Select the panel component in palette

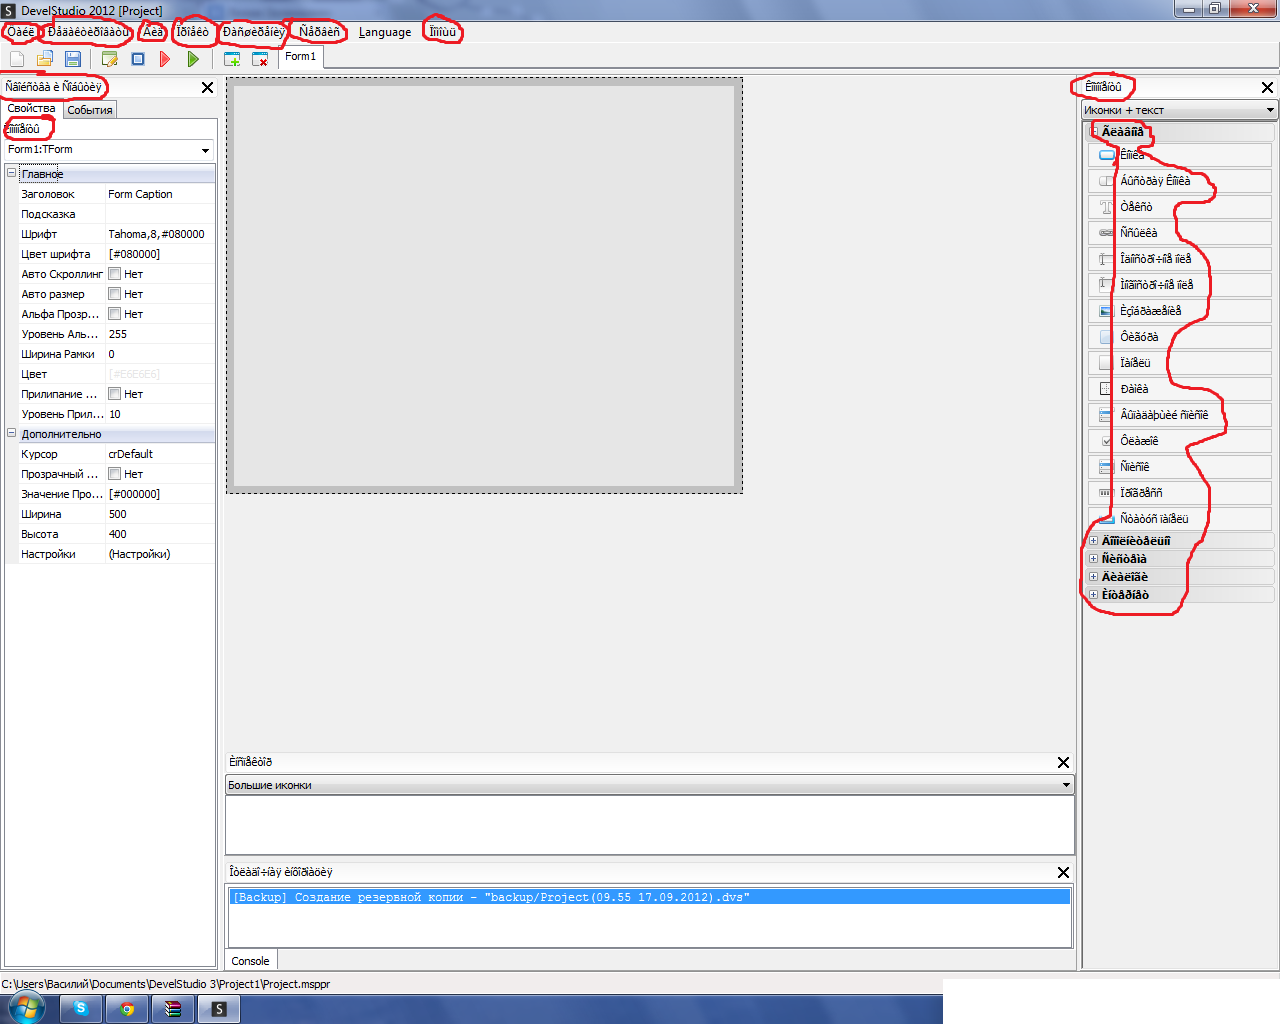(1180, 363)
